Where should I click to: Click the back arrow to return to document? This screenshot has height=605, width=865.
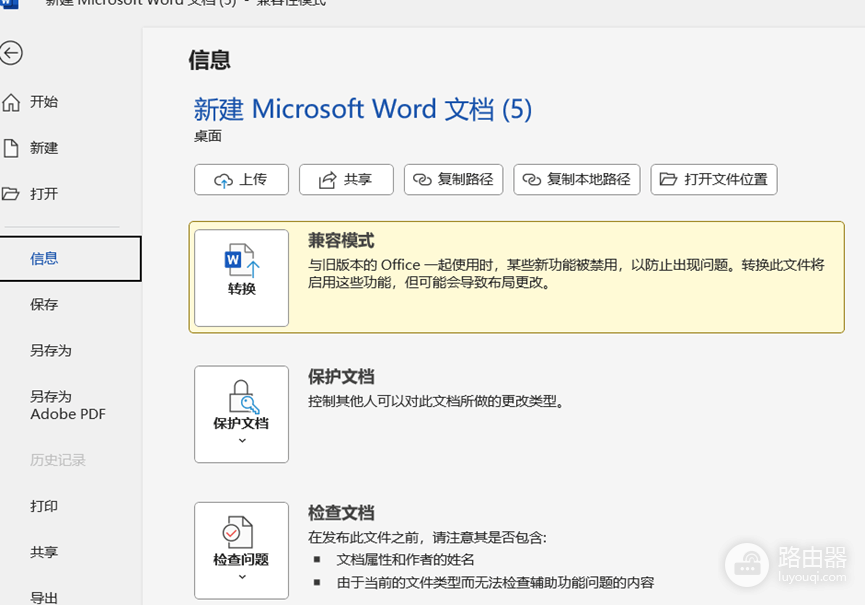10,53
